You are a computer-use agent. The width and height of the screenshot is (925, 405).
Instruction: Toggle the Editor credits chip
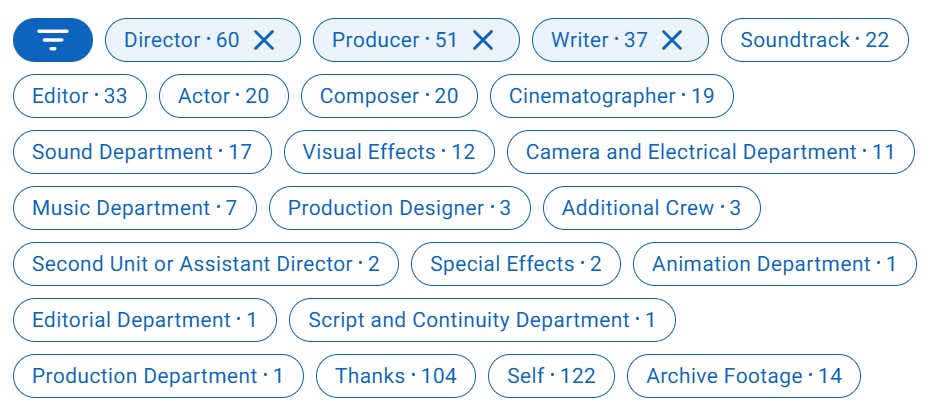point(80,96)
